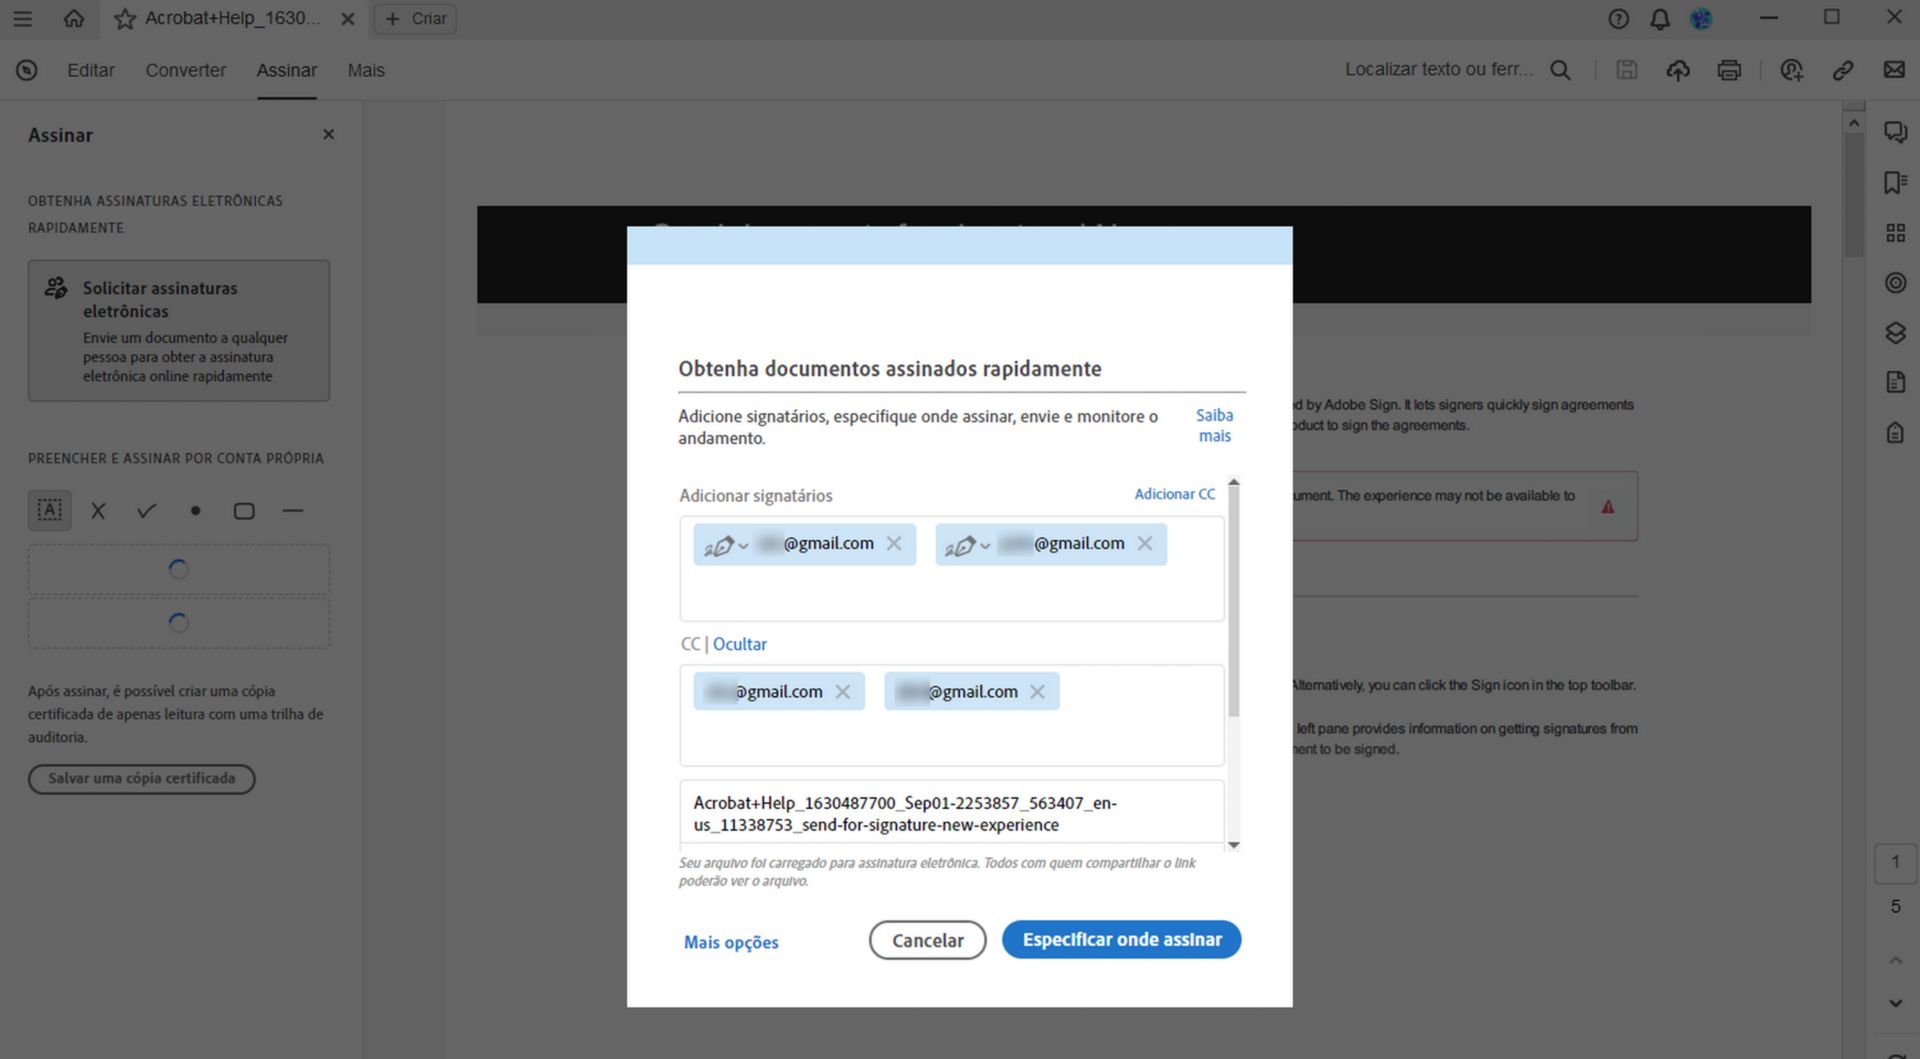Collapse the page view with the down chevron

(x=1894, y=1003)
